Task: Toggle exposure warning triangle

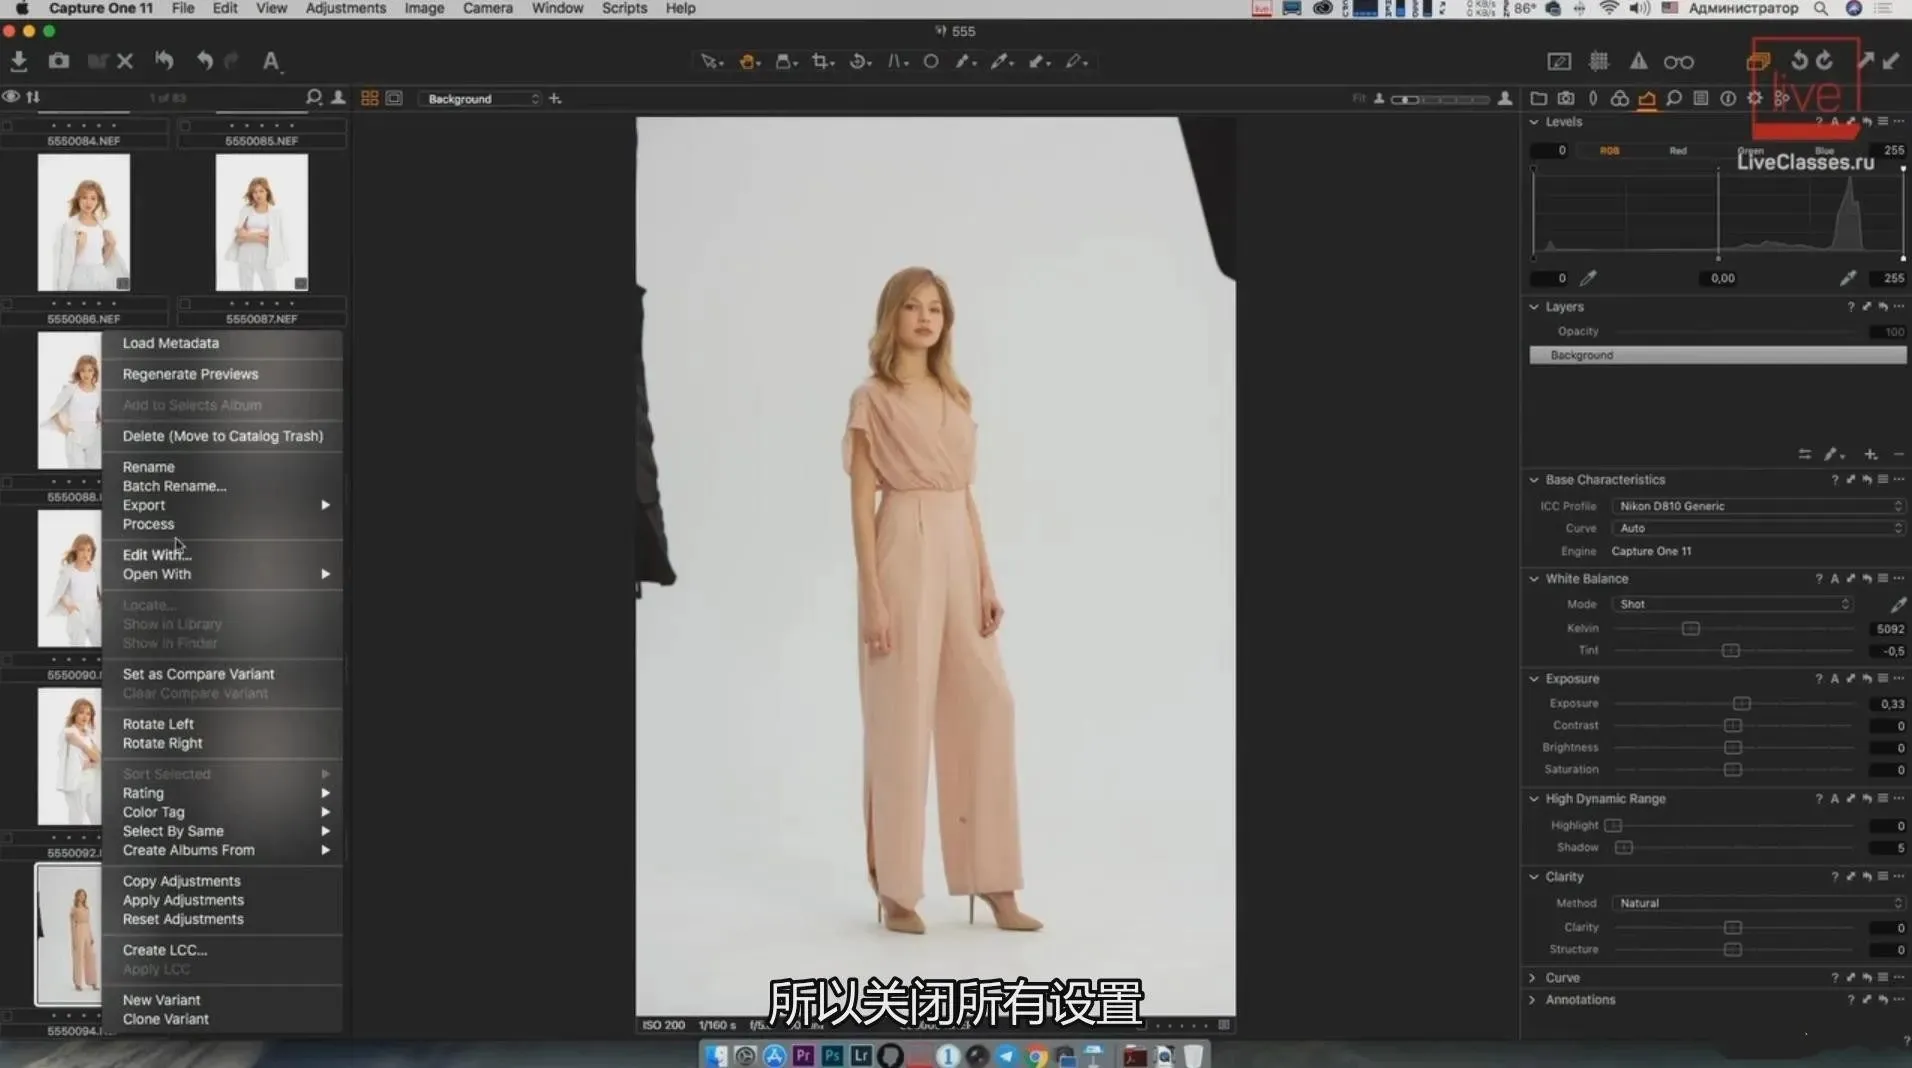Action: click(x=1638, y=62)
